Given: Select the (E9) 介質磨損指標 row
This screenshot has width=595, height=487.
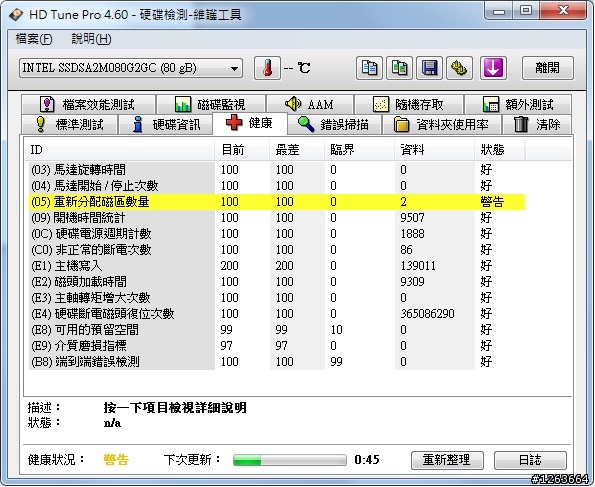Looking at the screenshot, I should (277, 346).
